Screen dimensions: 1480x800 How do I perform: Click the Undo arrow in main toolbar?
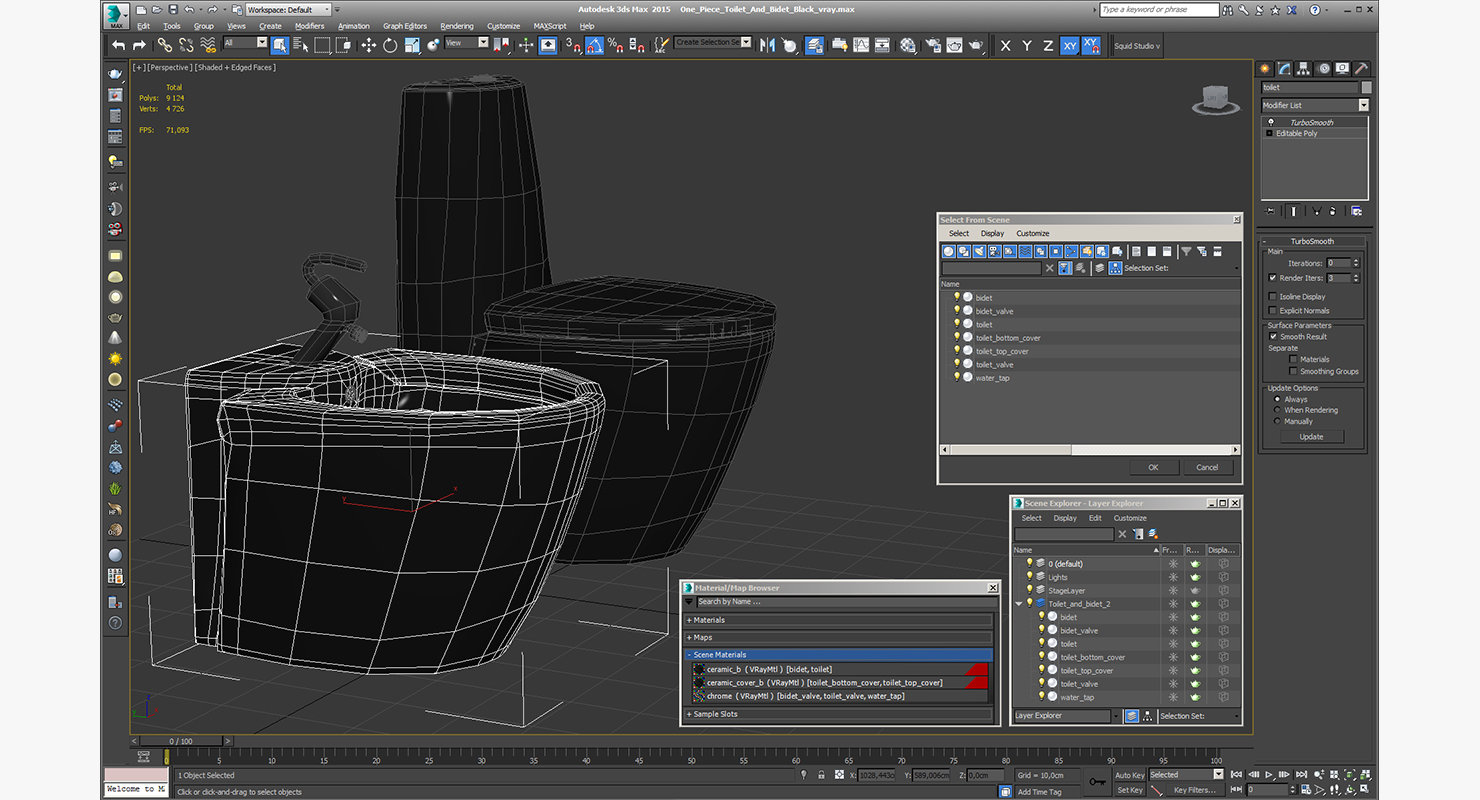point(119,45)
